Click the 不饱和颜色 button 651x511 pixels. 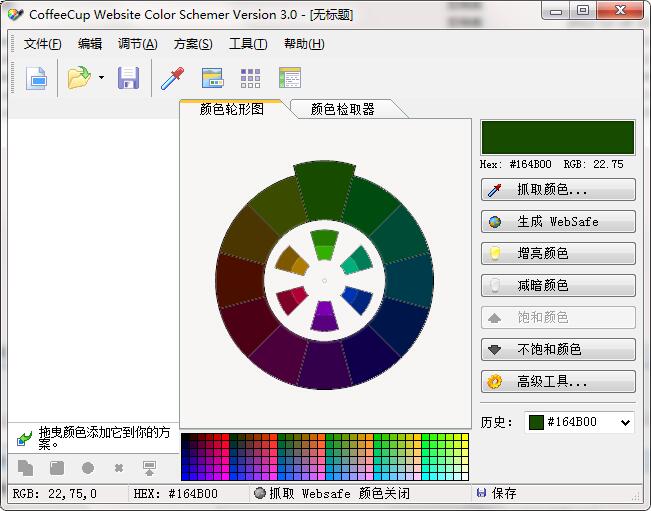[558, 350]
